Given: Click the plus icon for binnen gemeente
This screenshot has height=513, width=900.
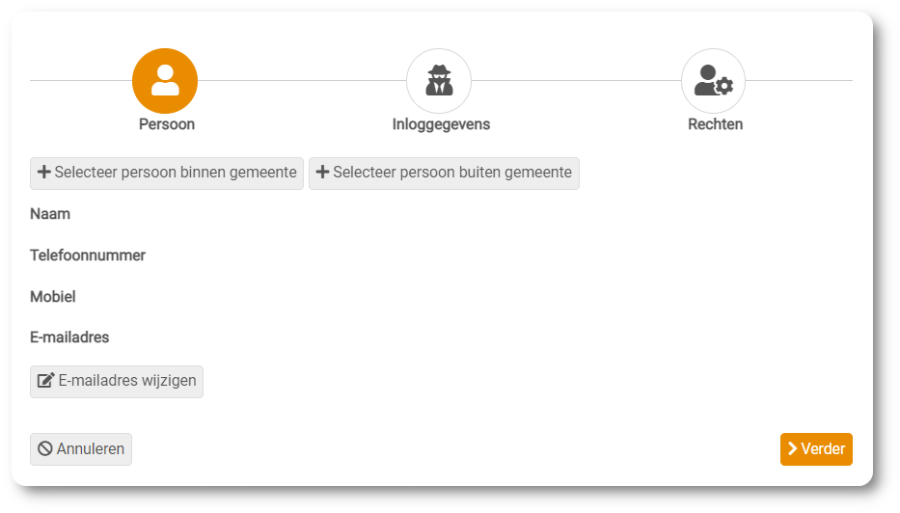Looking at the screenshot, I should pos(44,172).
